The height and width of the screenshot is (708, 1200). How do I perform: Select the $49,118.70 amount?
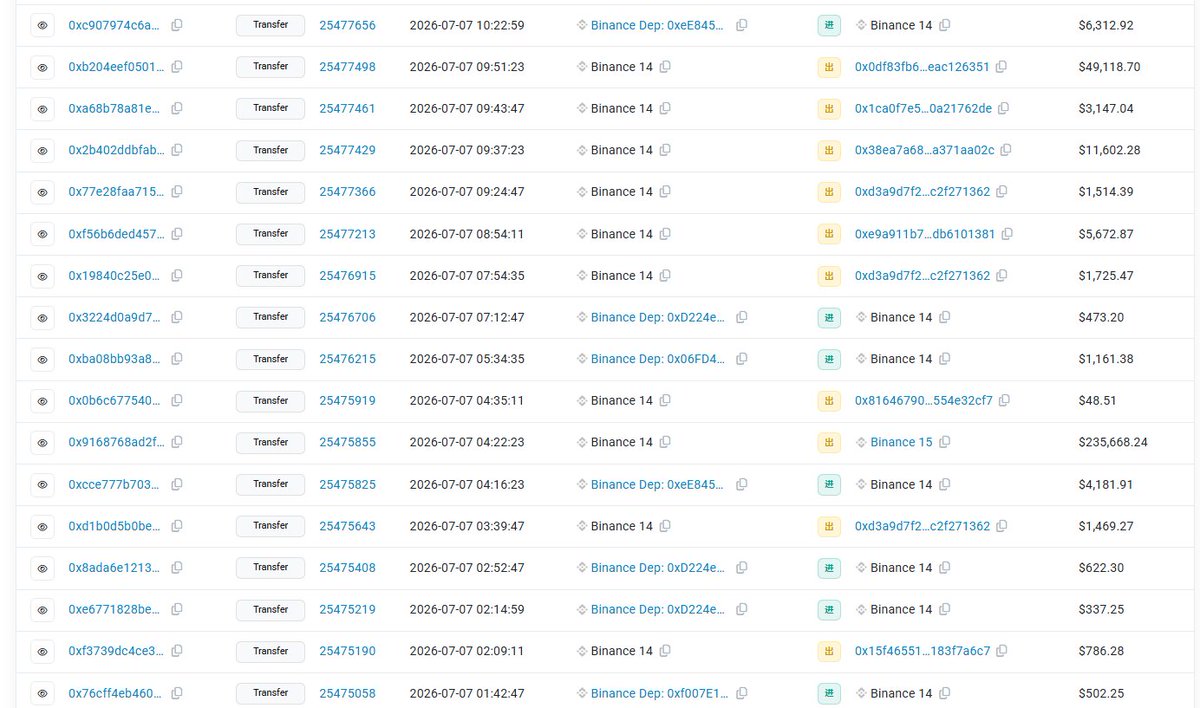pyautogui.click(x=1109, y=67)
